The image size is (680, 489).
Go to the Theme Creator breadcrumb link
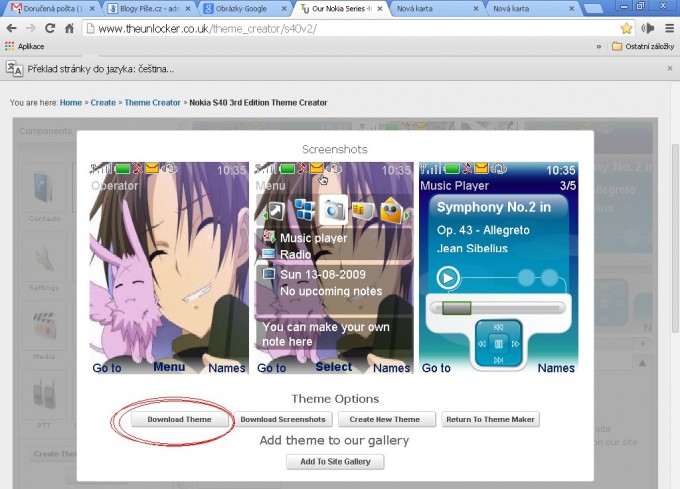pyautogui.click(x=152, y=103)
